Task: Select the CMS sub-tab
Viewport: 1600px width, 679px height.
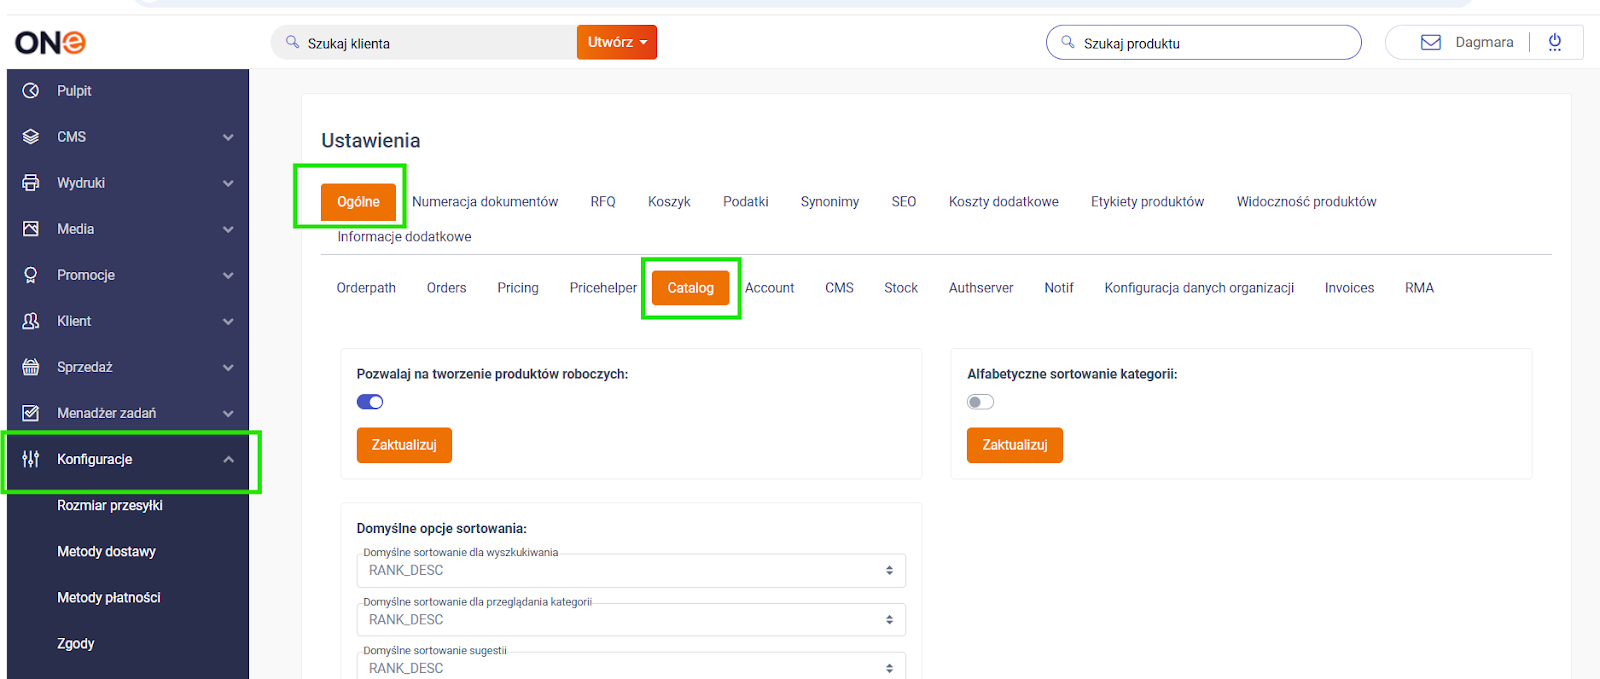Action: (x=839, y=288)
